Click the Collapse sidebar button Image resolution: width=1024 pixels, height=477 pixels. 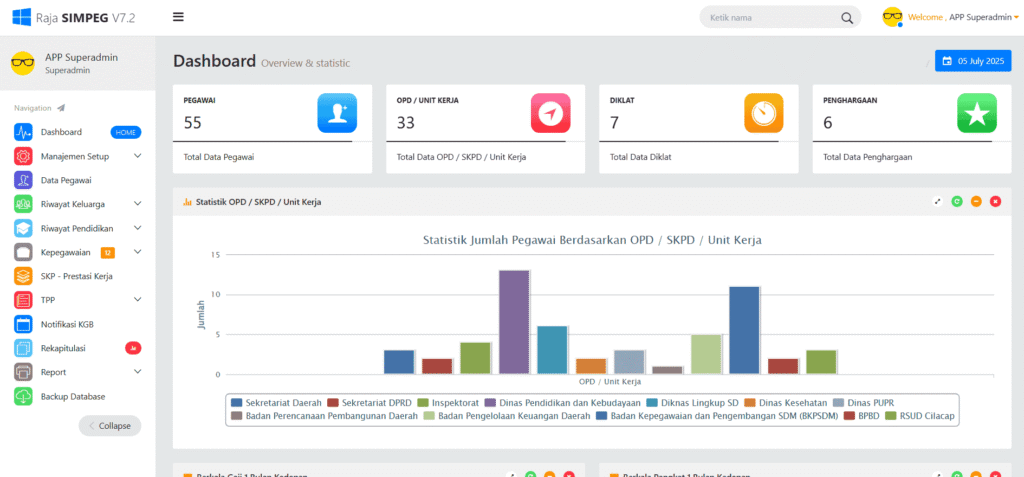click(x=110, y=425)
